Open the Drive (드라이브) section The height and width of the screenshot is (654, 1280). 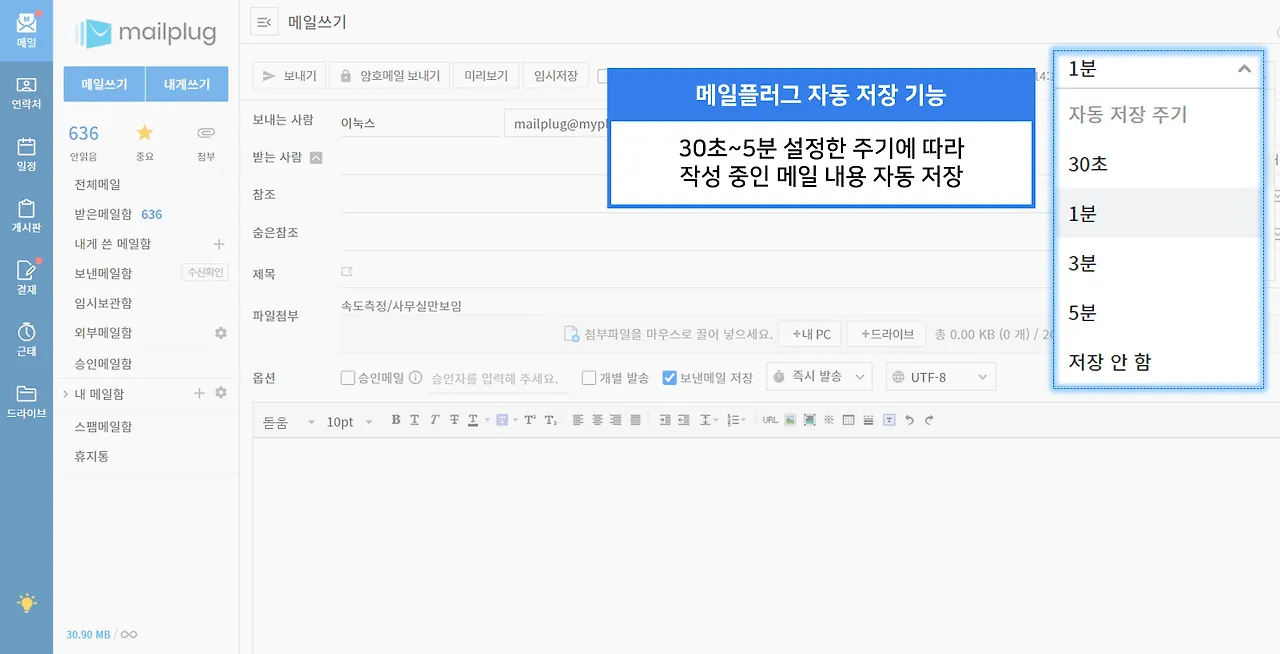pyautogui.click(x=26, y=401)
